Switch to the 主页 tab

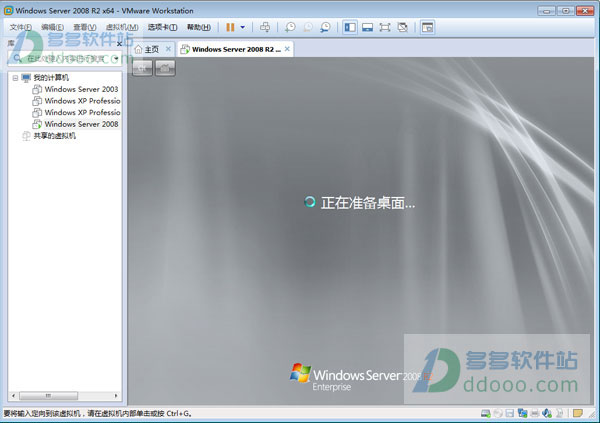pyautogui.click(x=152, y=49)
